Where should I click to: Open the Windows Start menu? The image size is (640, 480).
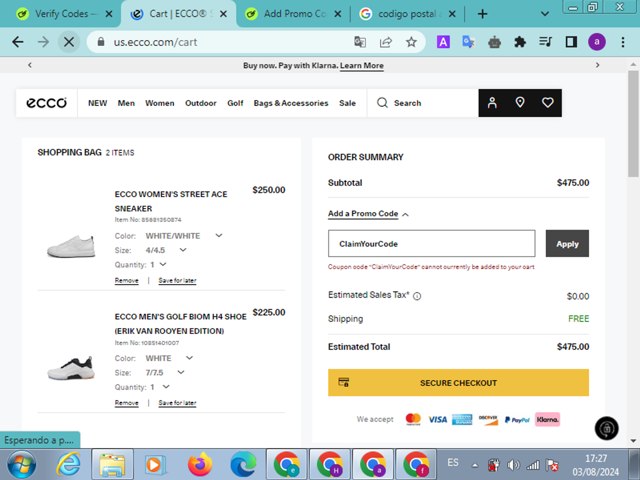22,464
